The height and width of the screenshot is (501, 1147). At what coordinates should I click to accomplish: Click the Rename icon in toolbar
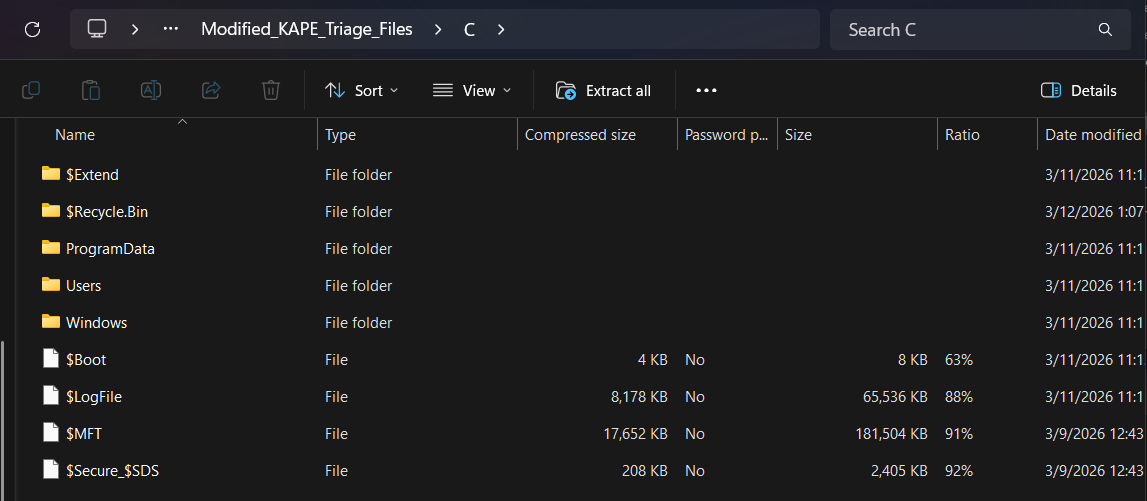151,90
